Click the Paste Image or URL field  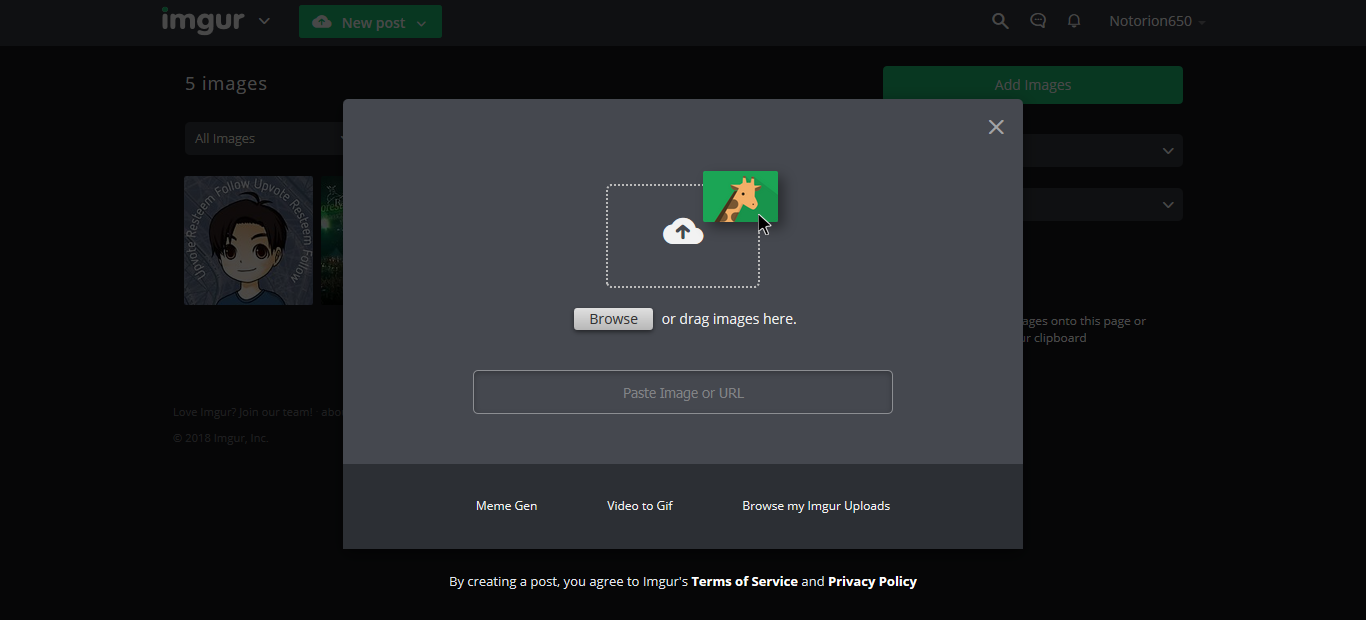click(682, 392)
